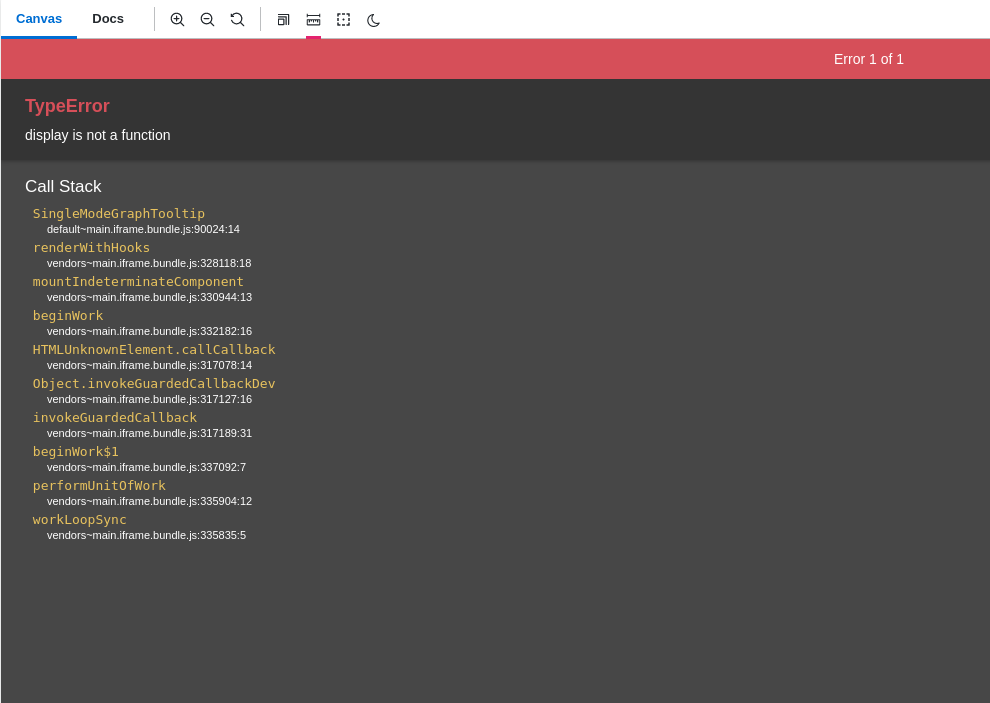Click the performUnitOfWork stack entry

(99, 485)
